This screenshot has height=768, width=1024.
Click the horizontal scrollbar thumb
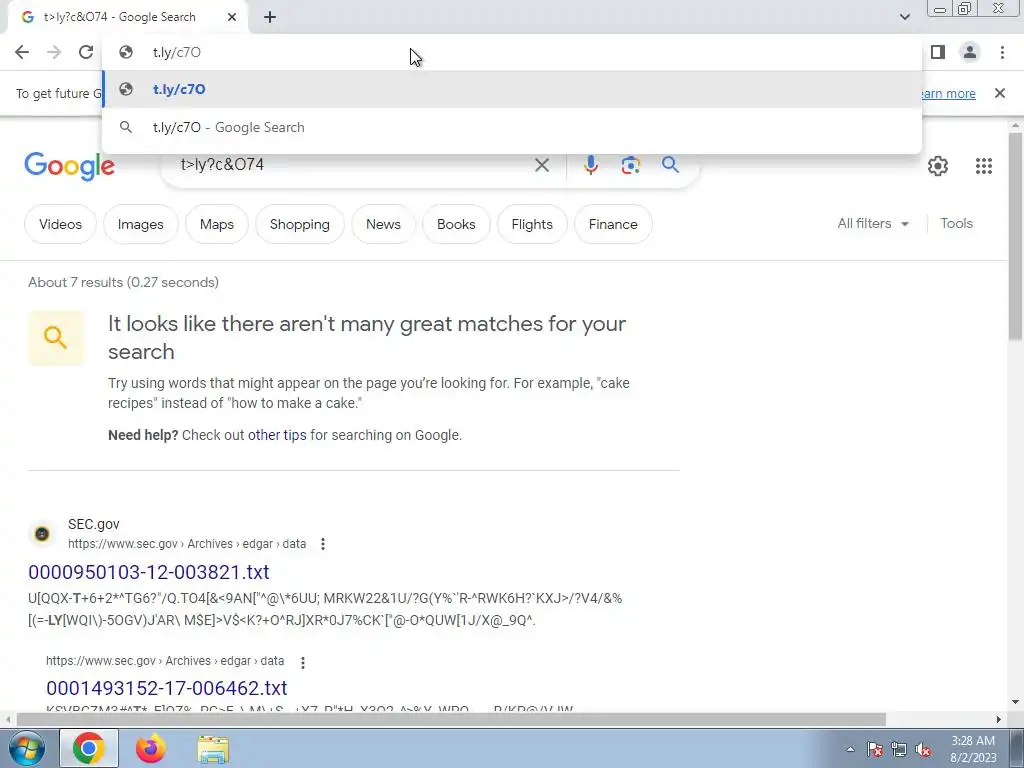tap(451, 719)
